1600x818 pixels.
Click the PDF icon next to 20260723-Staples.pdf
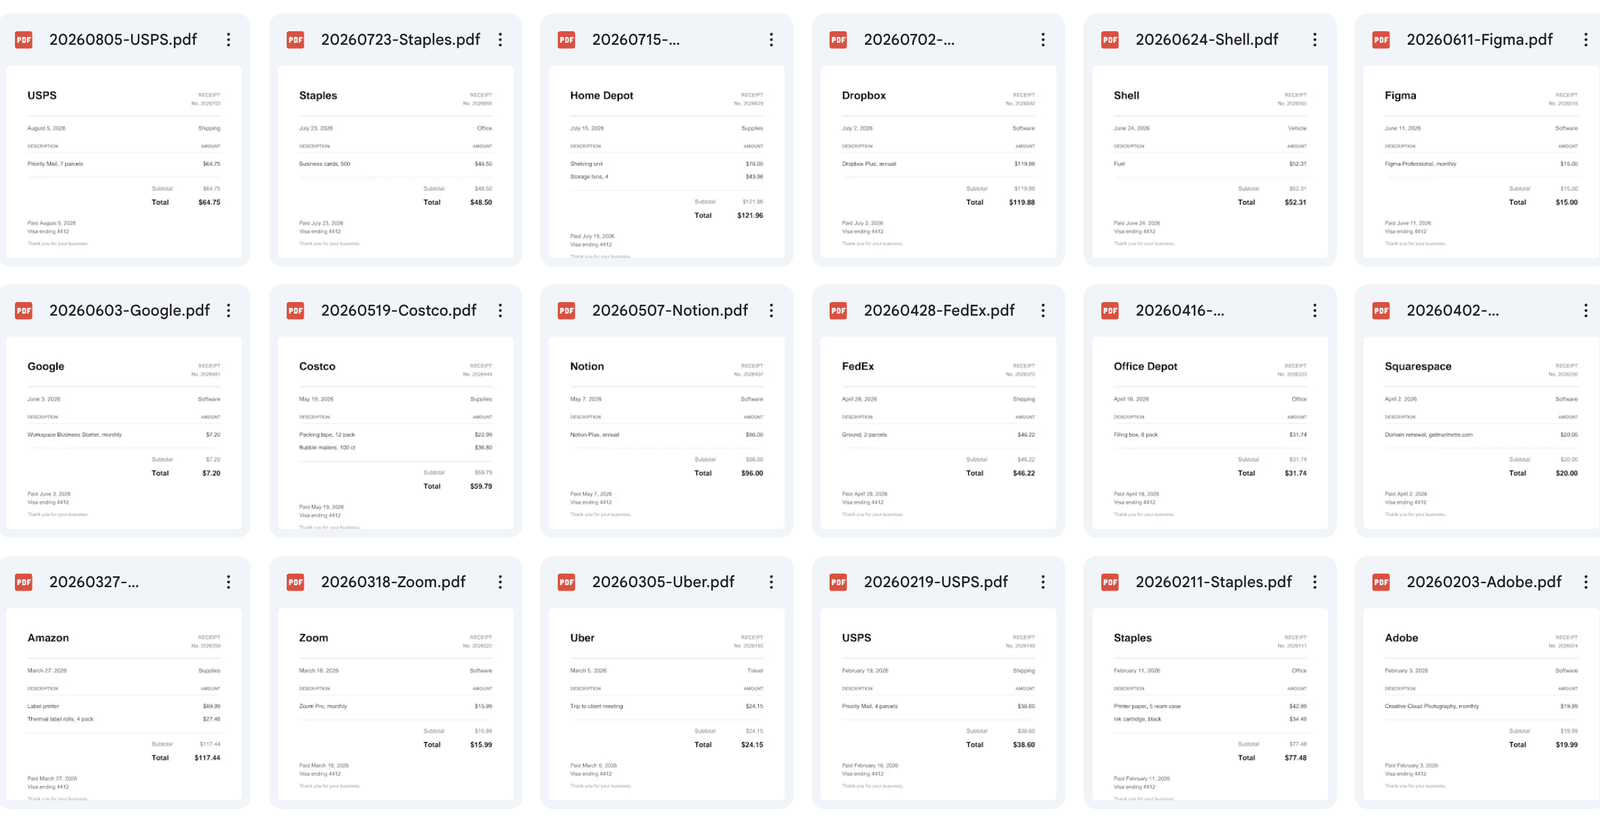295,40
